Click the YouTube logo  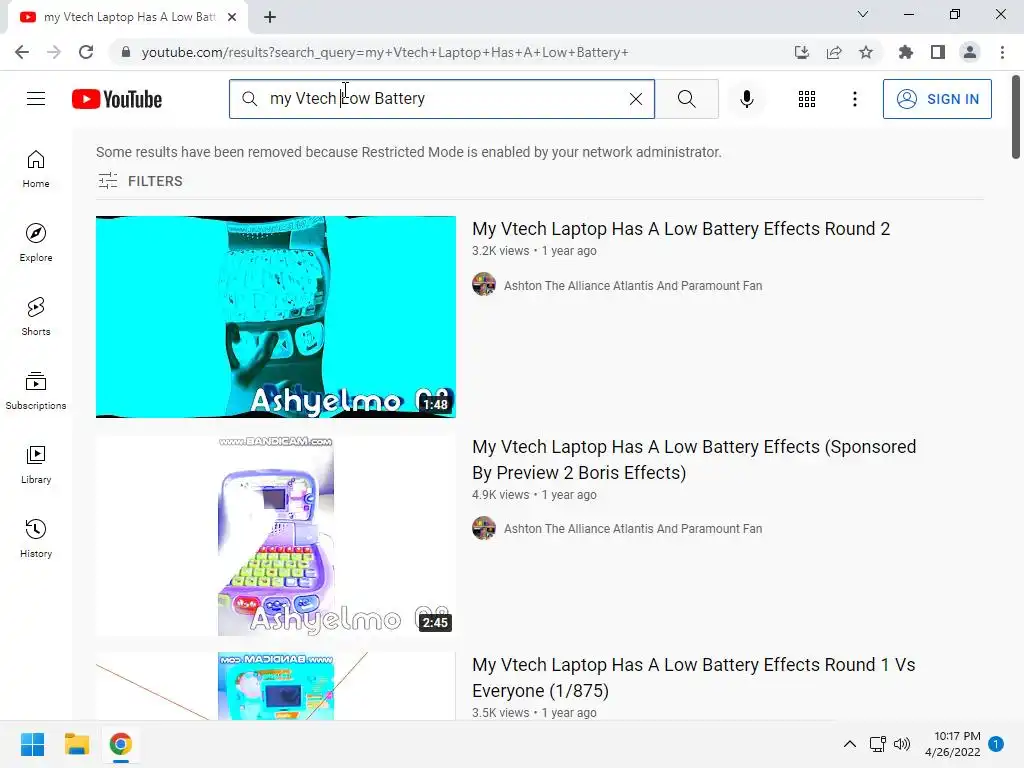(117, 99)
